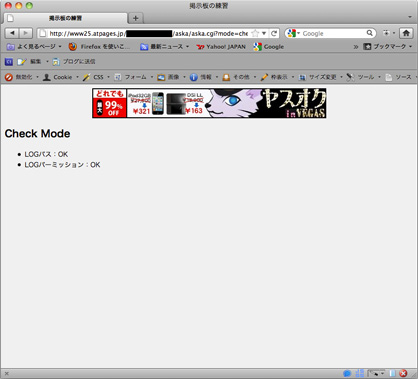This screenshot has width=418, height=379.
Task: Open the Google search engine selector
Action: click(x=294, y=33)
